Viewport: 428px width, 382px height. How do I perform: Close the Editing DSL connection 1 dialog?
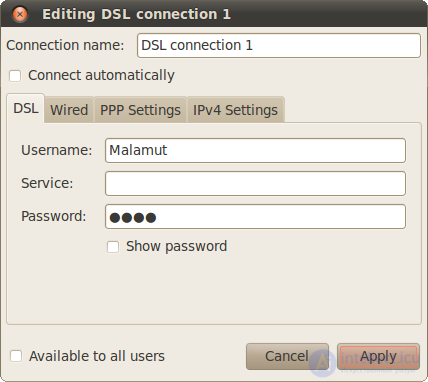click(x=20, y=14)
